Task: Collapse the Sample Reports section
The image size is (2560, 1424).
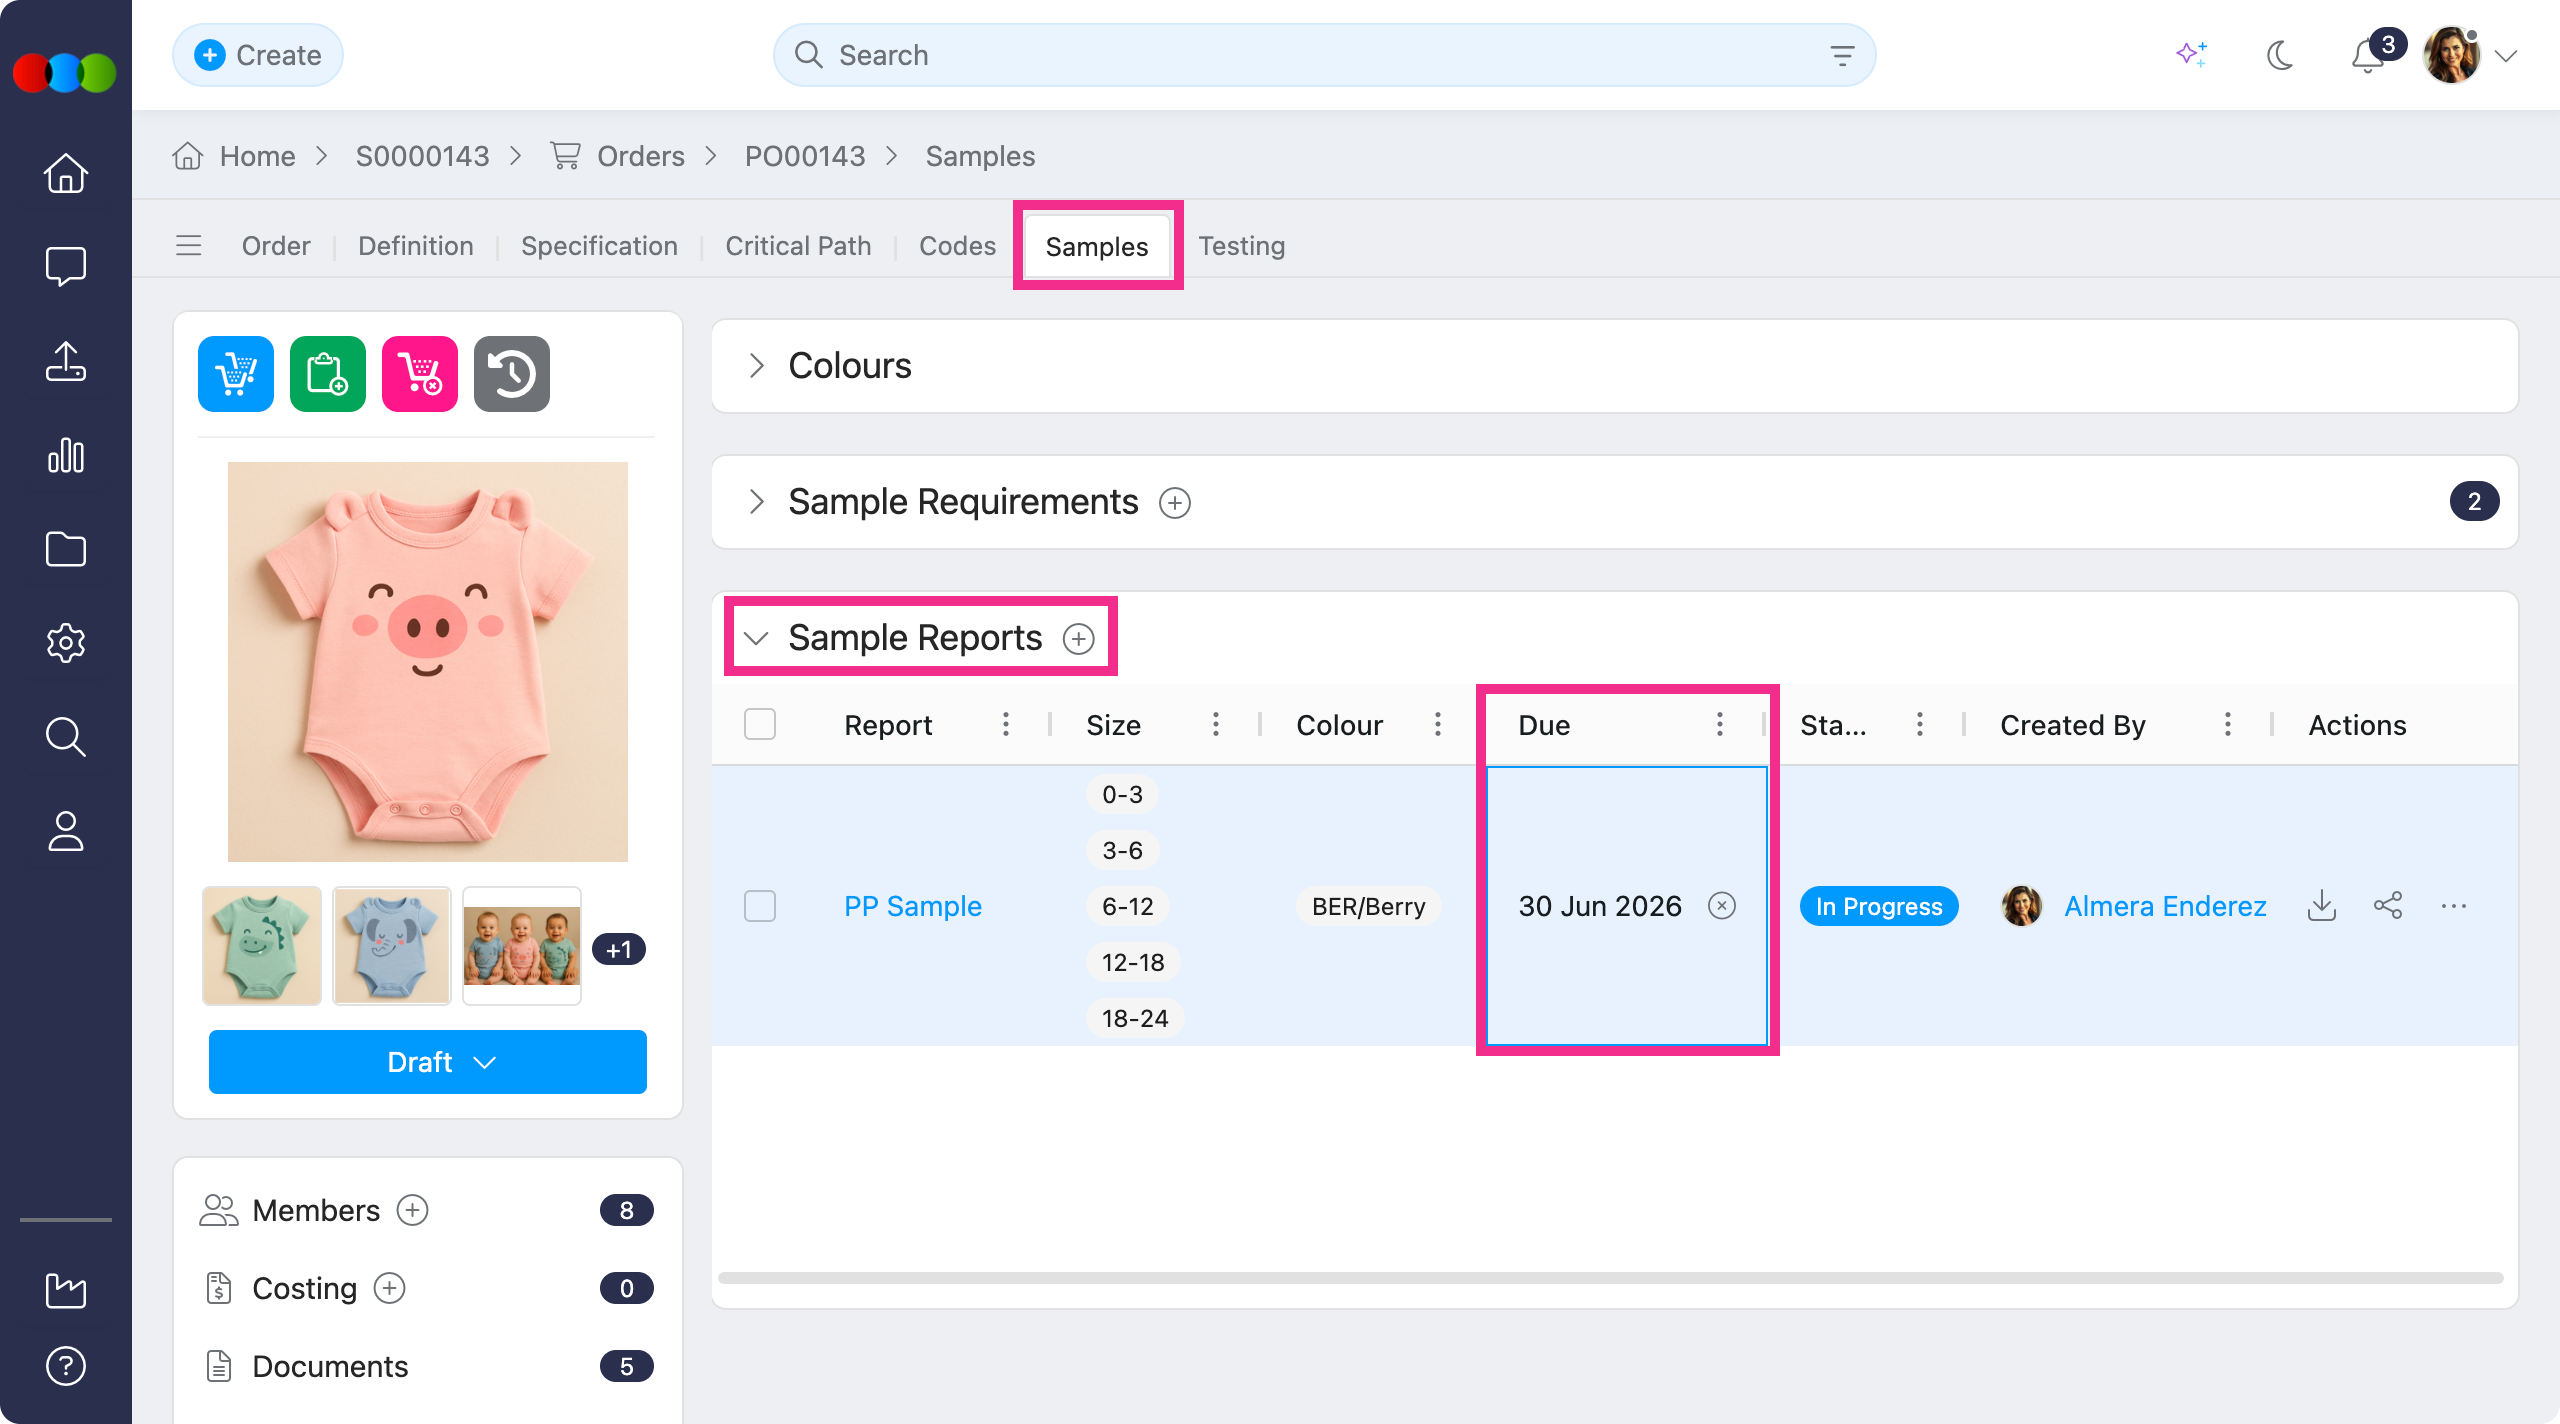Action: click(757, 638)
